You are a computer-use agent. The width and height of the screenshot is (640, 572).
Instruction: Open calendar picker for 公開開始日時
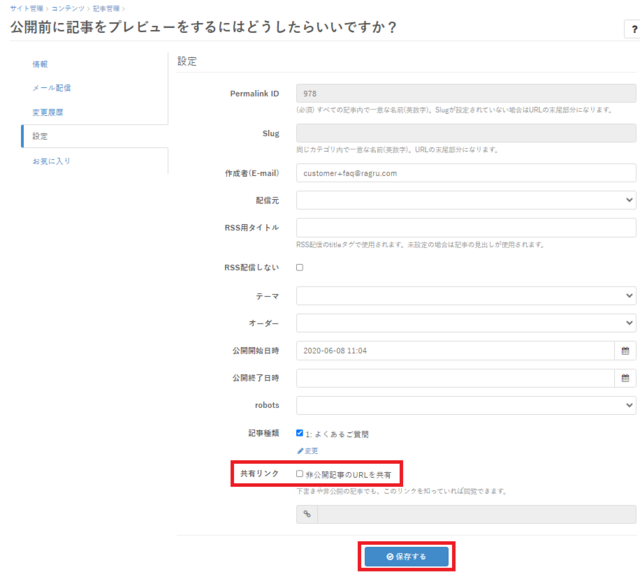coord(625,351)
